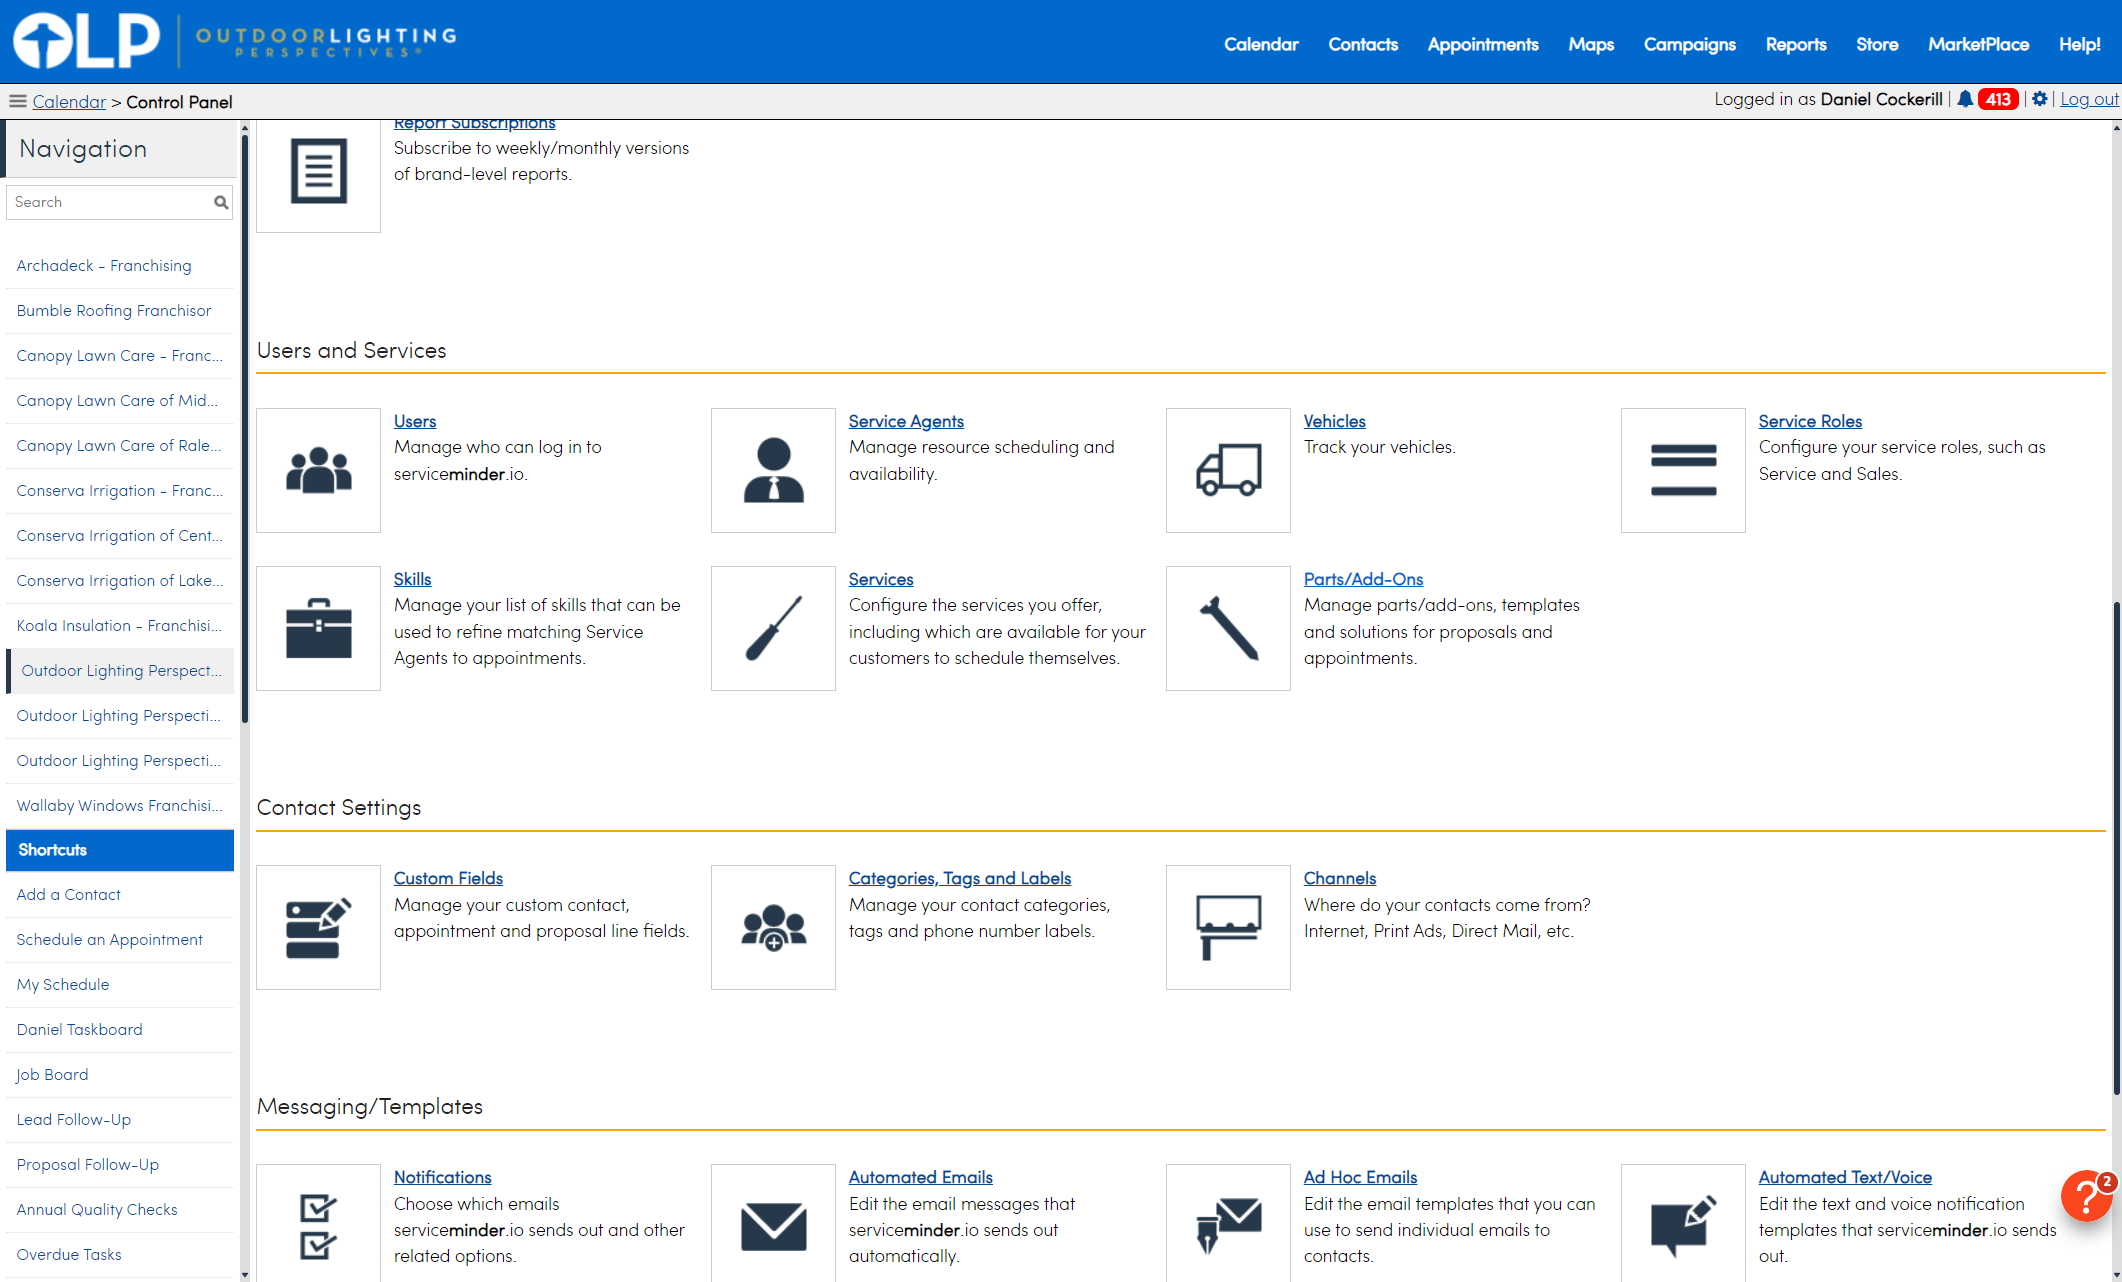This screenshot has height=1282, width=2122.
Task: Click the Categories, Tags and Labels link
Action: coord(960,878)
